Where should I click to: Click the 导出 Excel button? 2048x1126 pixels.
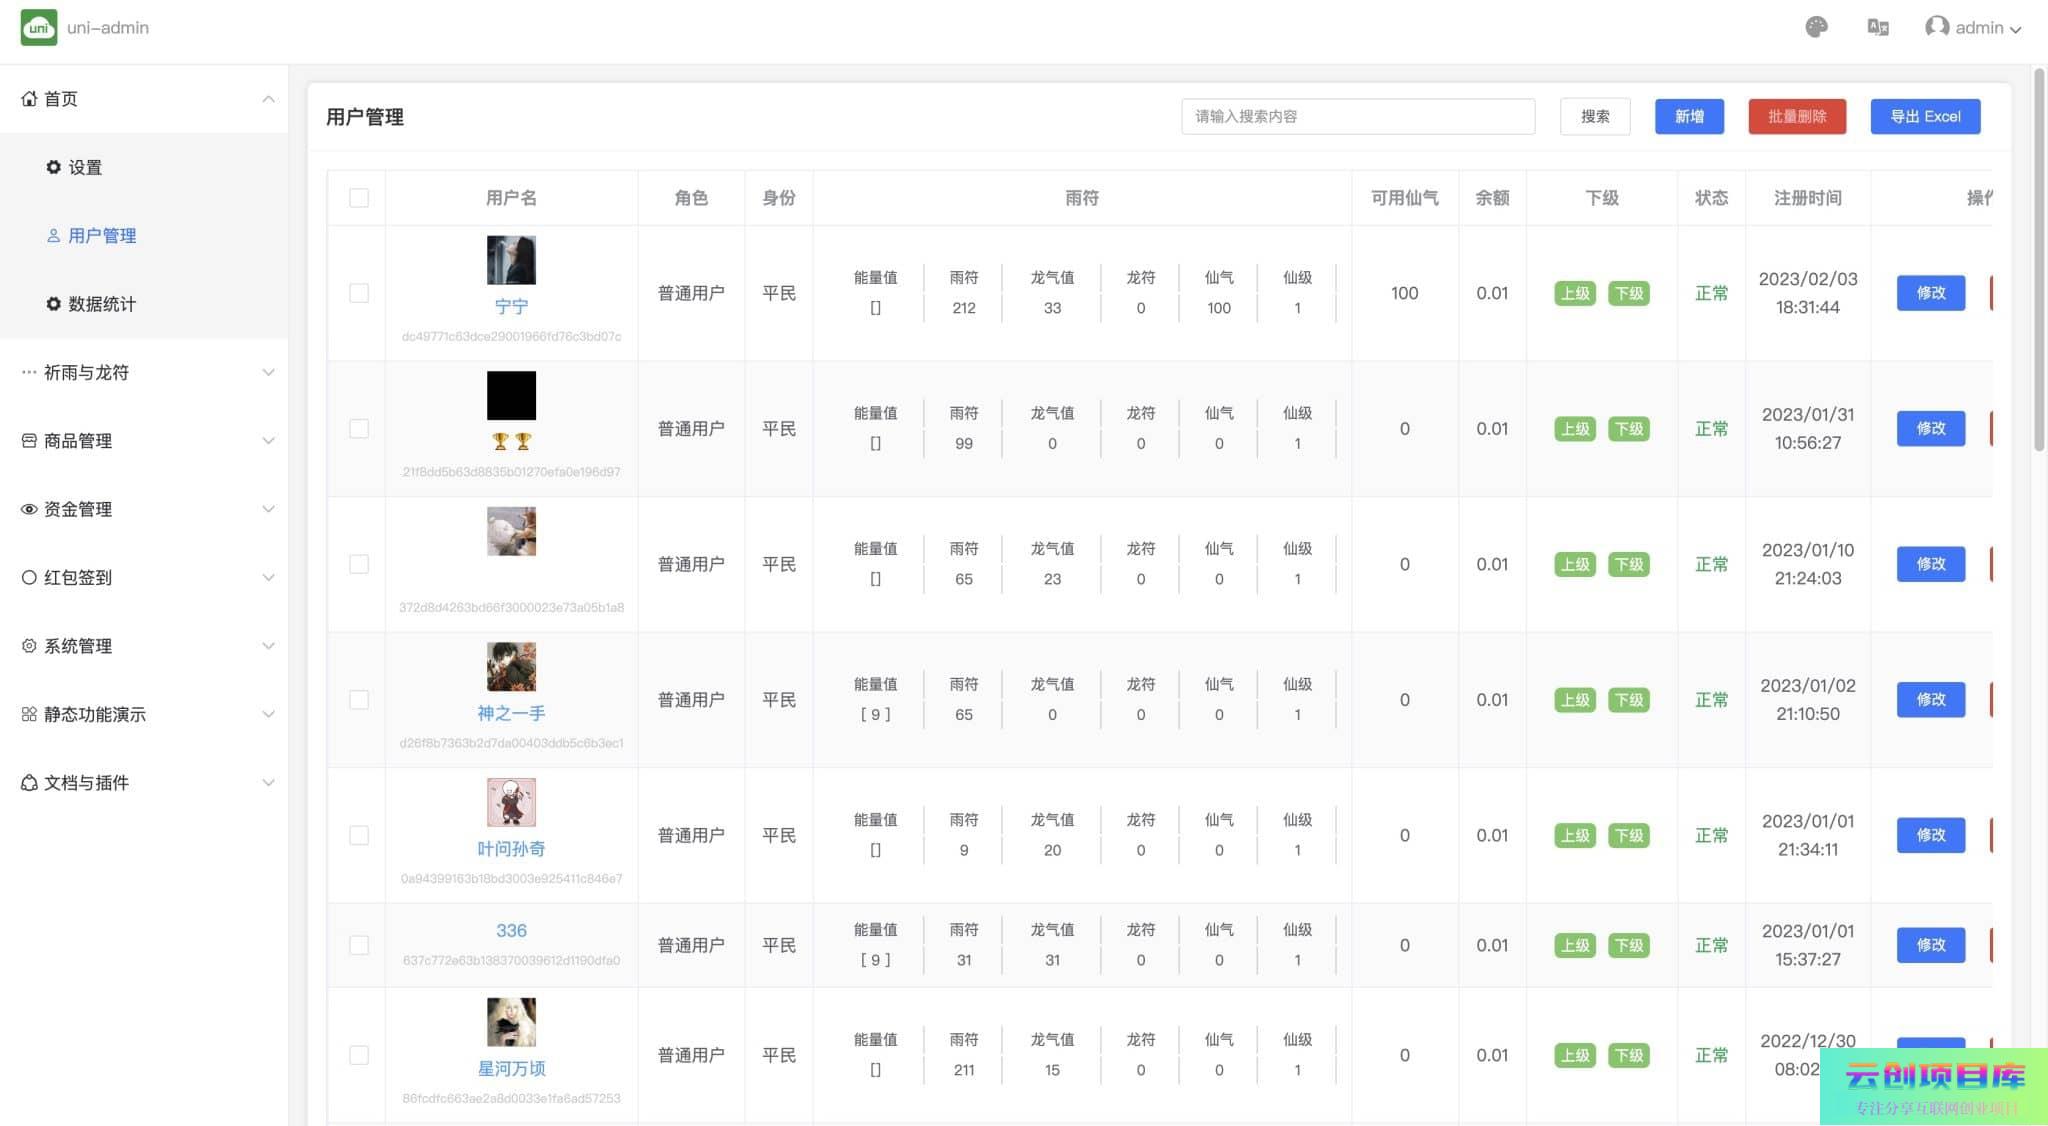pyautogui.click(x=1925, y=116)
